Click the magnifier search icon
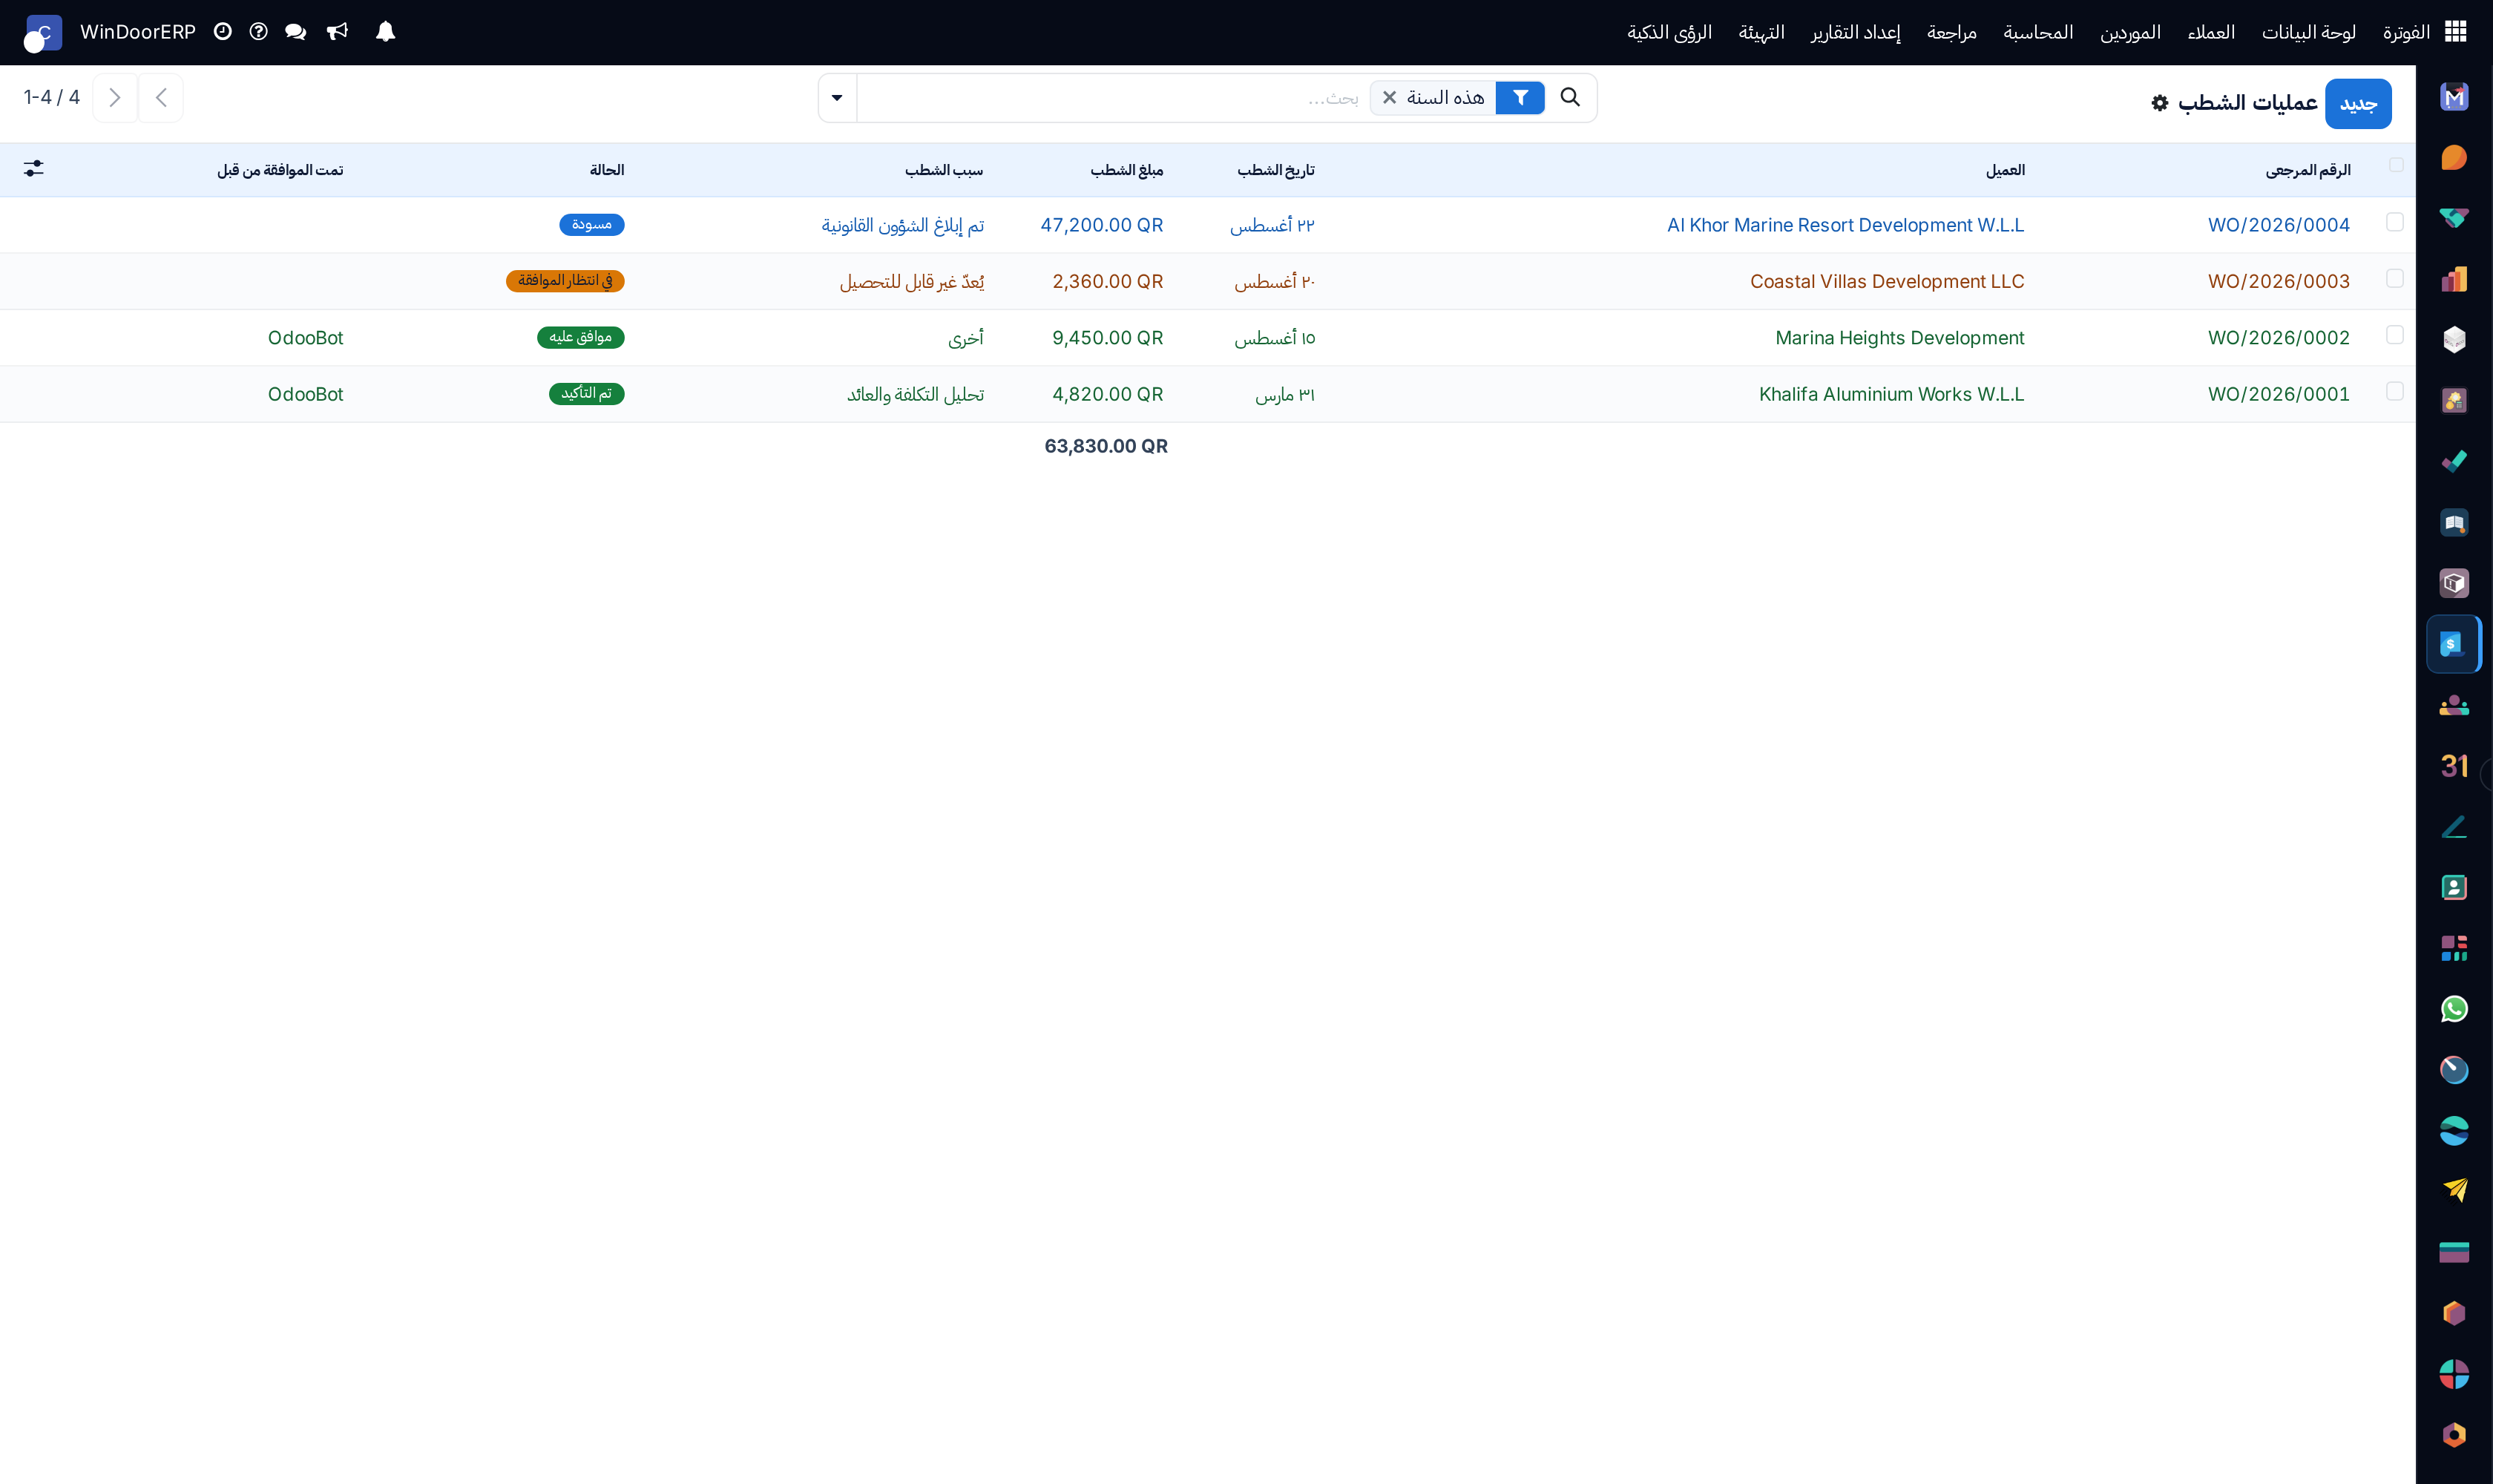Viewport: 2493px width, 1484px height. click(x=1570, y=97)
